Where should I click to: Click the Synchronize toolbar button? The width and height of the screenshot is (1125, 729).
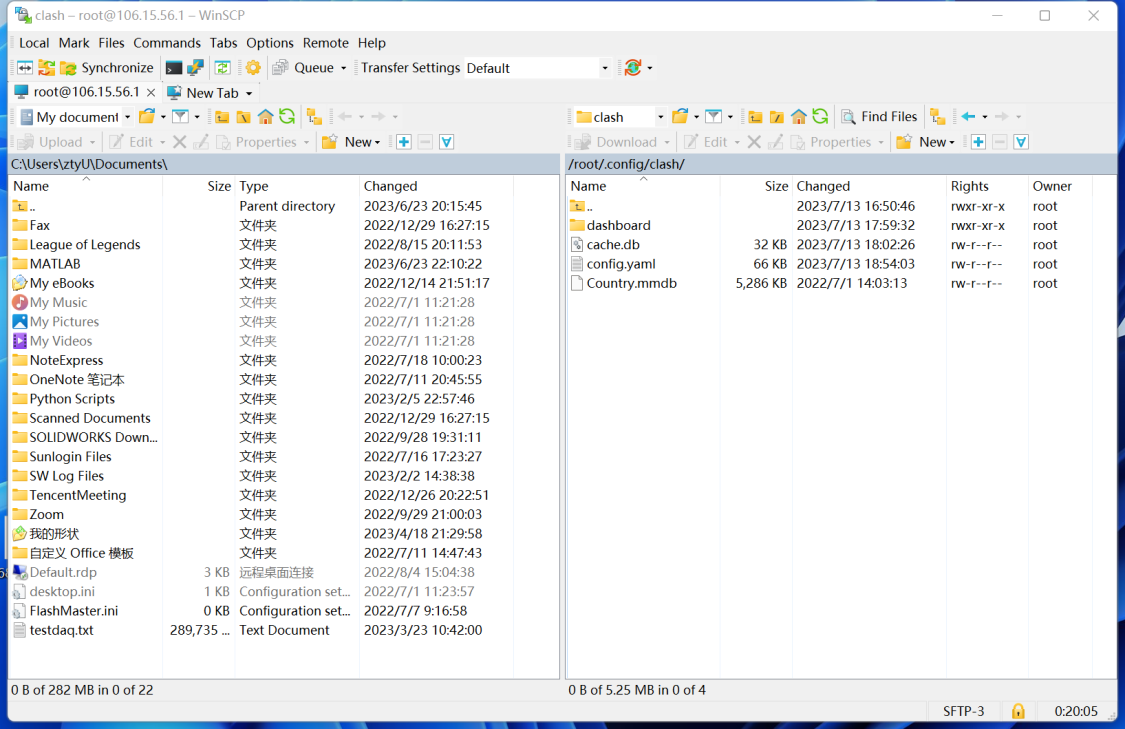107,67
